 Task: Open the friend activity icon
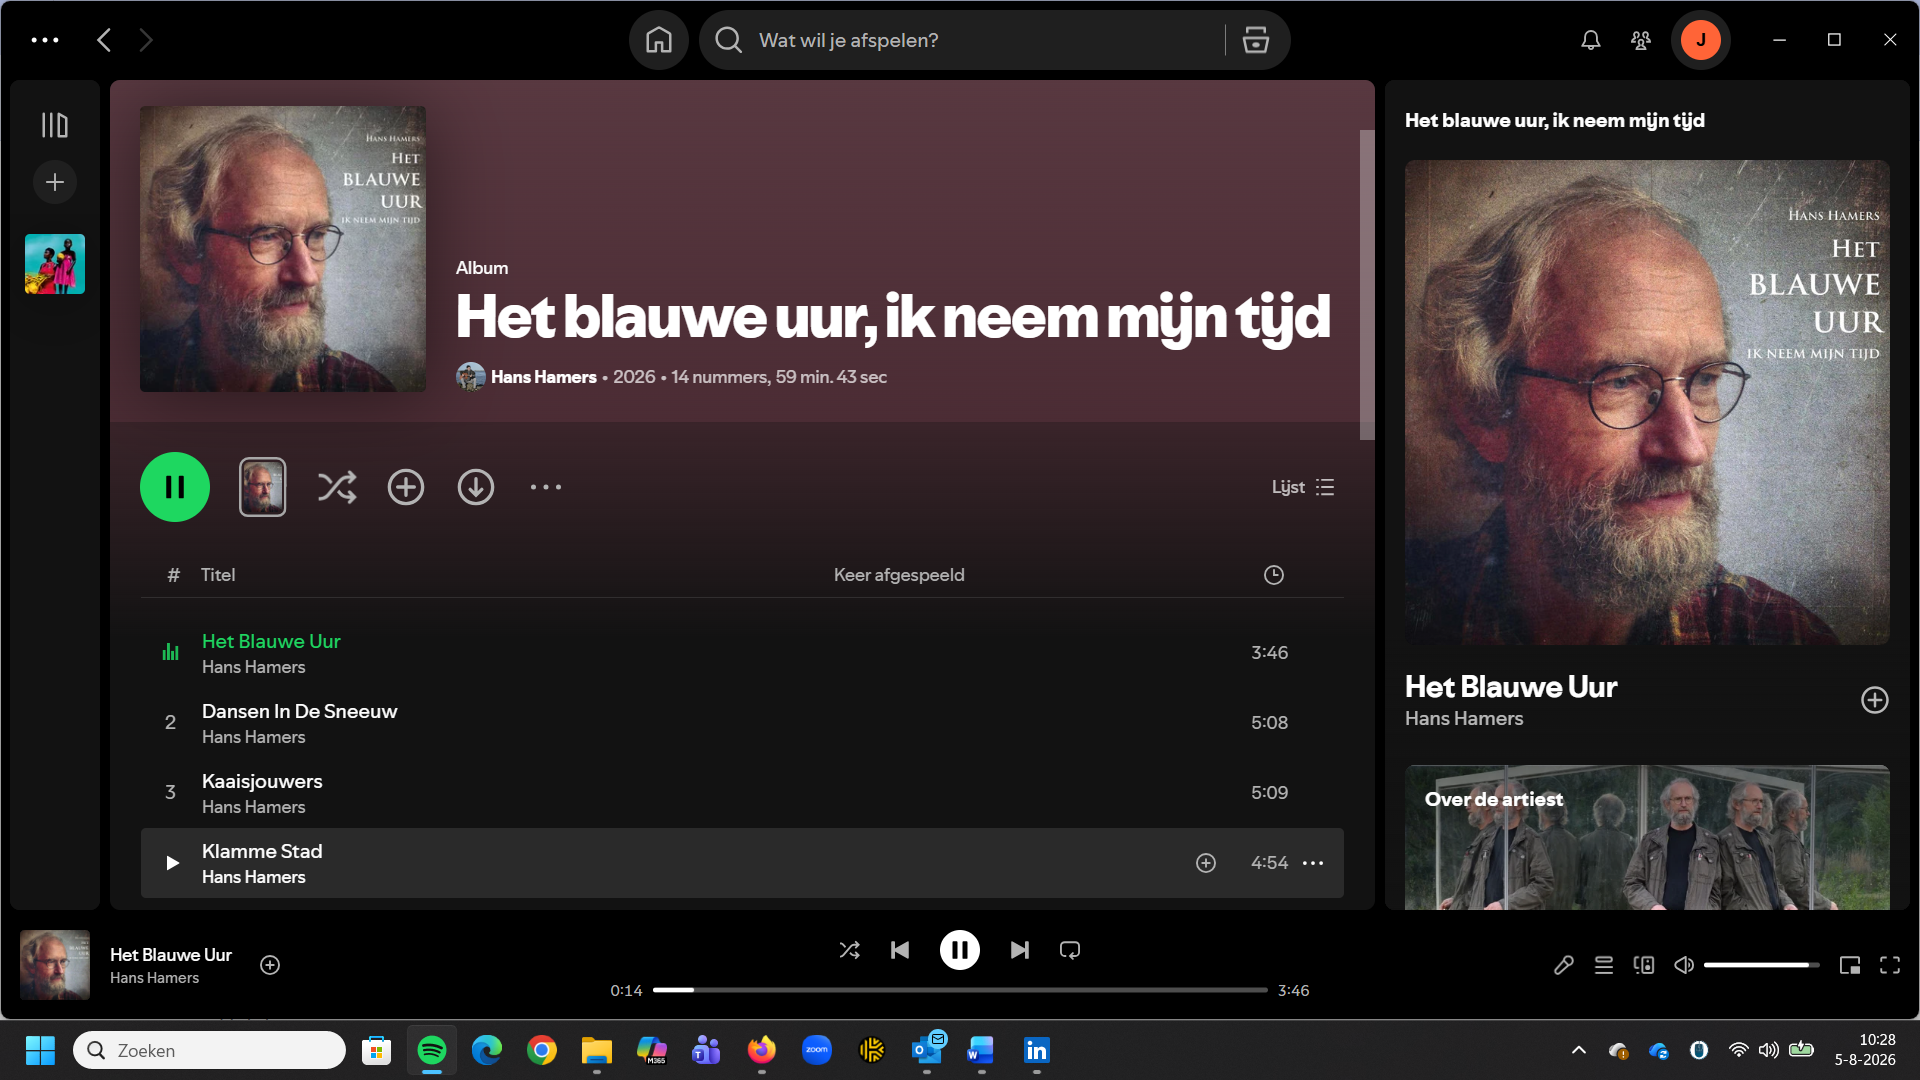[x=1641, y=40]
